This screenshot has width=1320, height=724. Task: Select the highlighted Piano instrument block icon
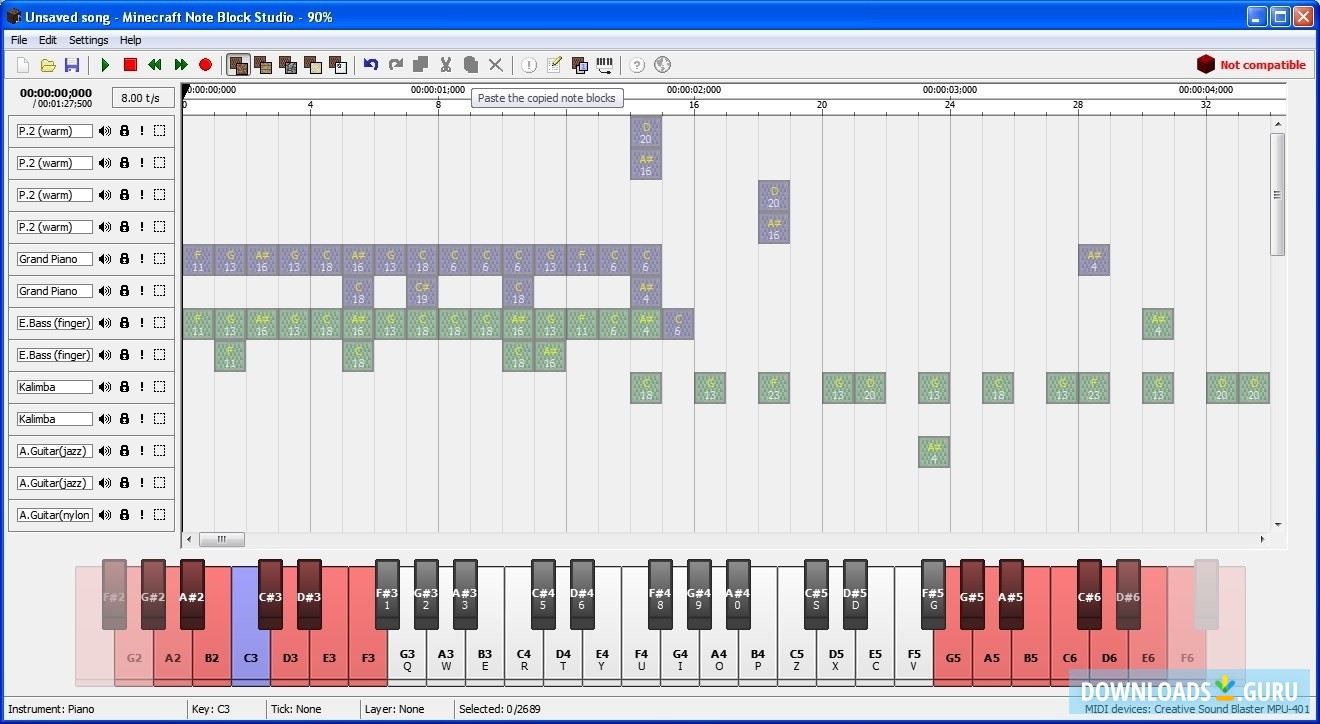pos(238,65)
